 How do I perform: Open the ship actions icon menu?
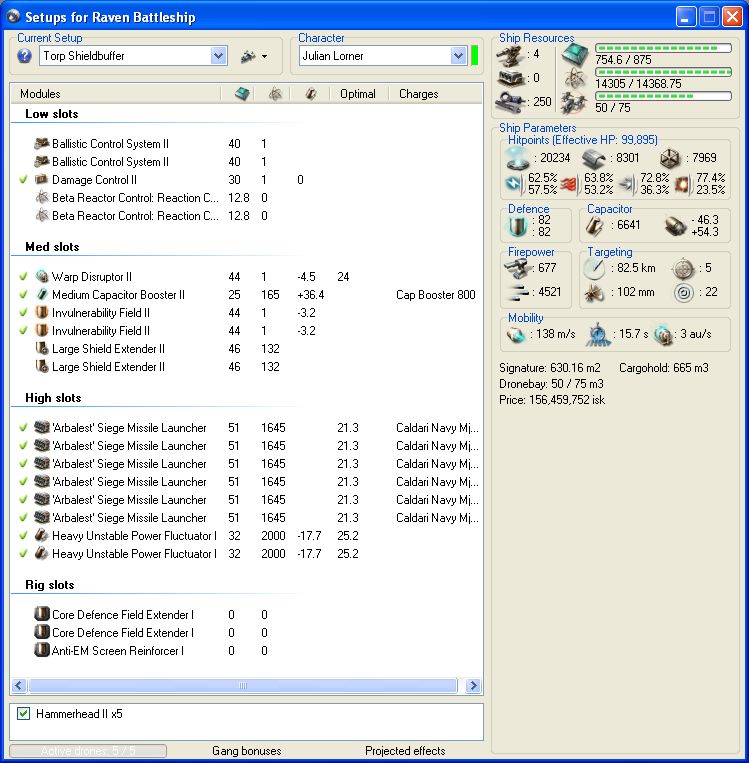click(254, 56)
